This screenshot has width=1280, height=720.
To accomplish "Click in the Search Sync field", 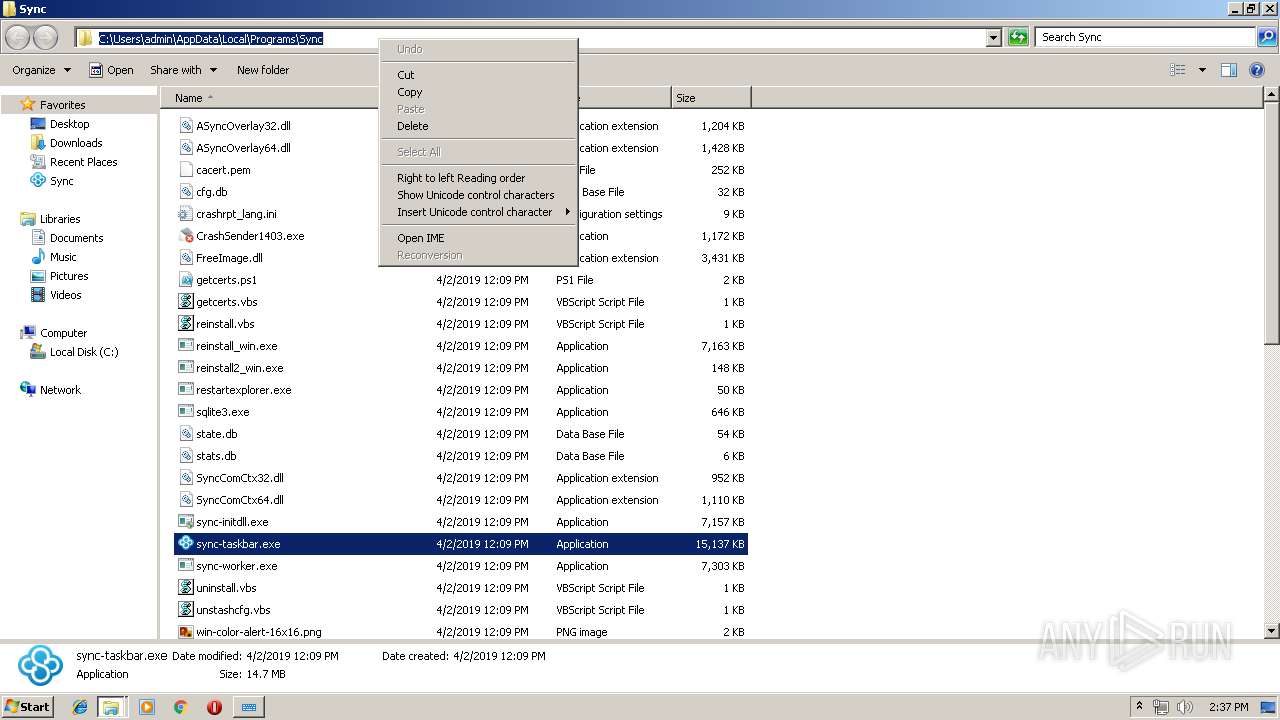I will point(1145,37).
